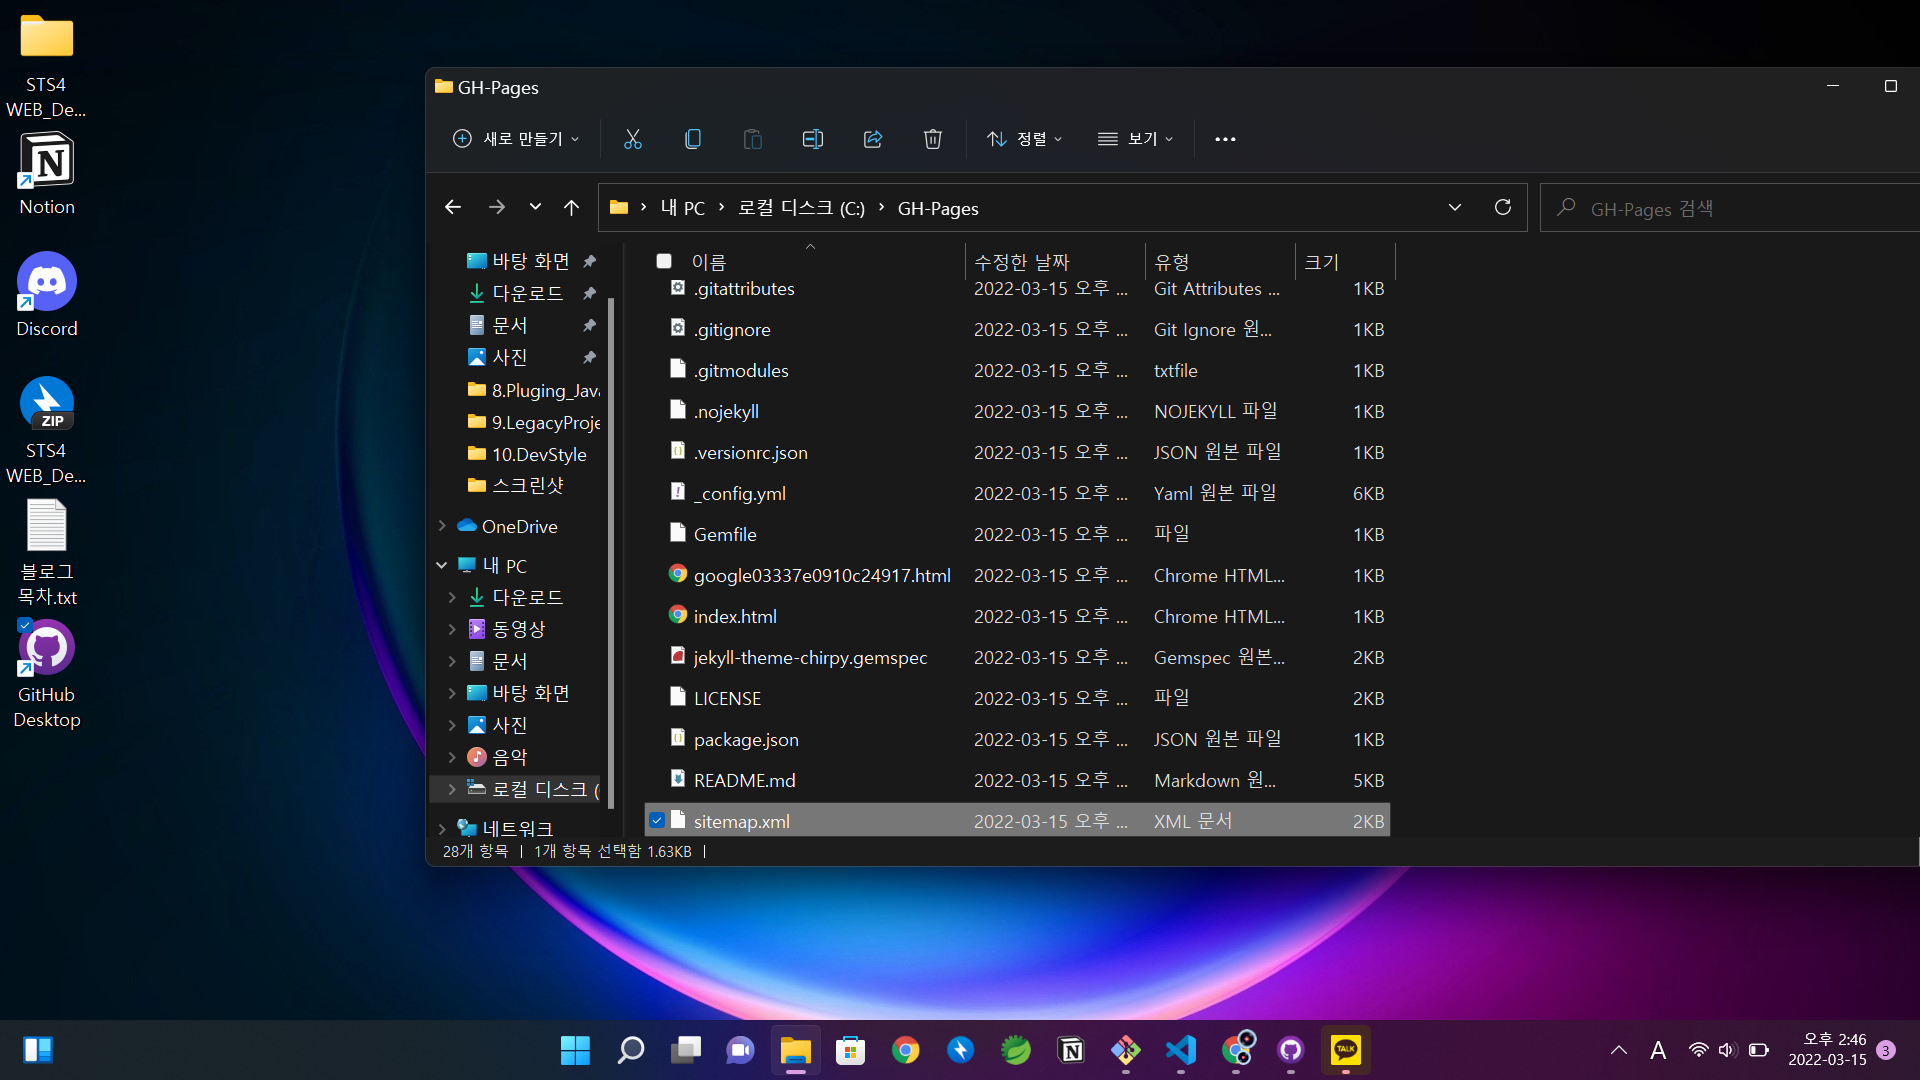Open Visual Studio Code from the taskbar

[1181, 1050]
